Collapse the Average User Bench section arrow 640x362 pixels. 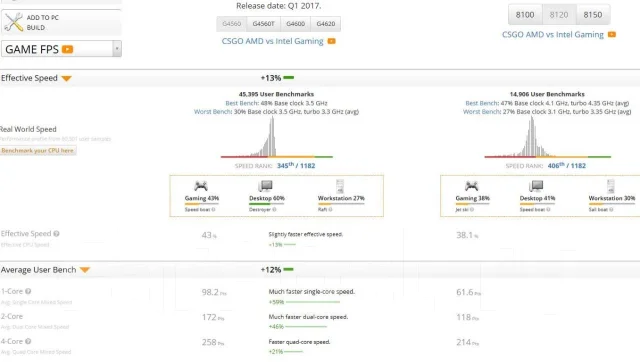point(85,270)
